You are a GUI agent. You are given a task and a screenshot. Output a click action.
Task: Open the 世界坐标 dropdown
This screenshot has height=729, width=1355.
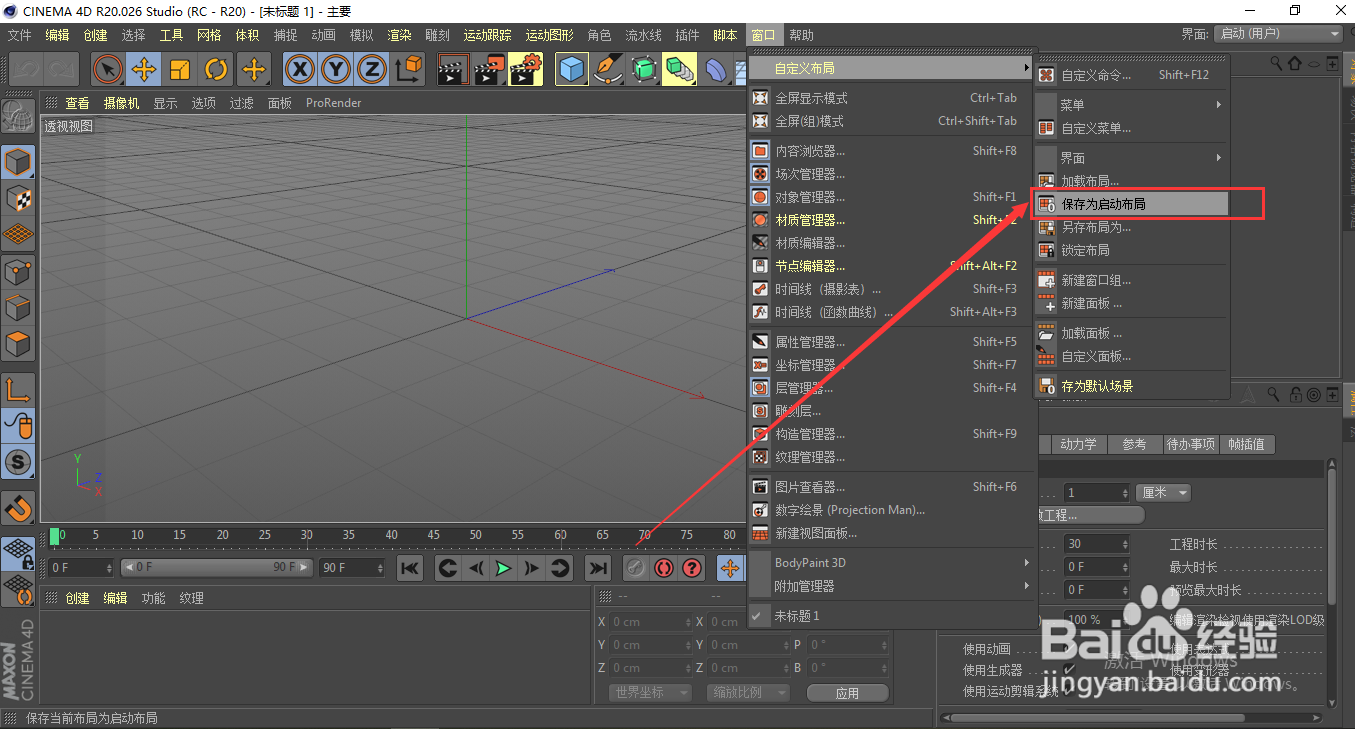650,693
